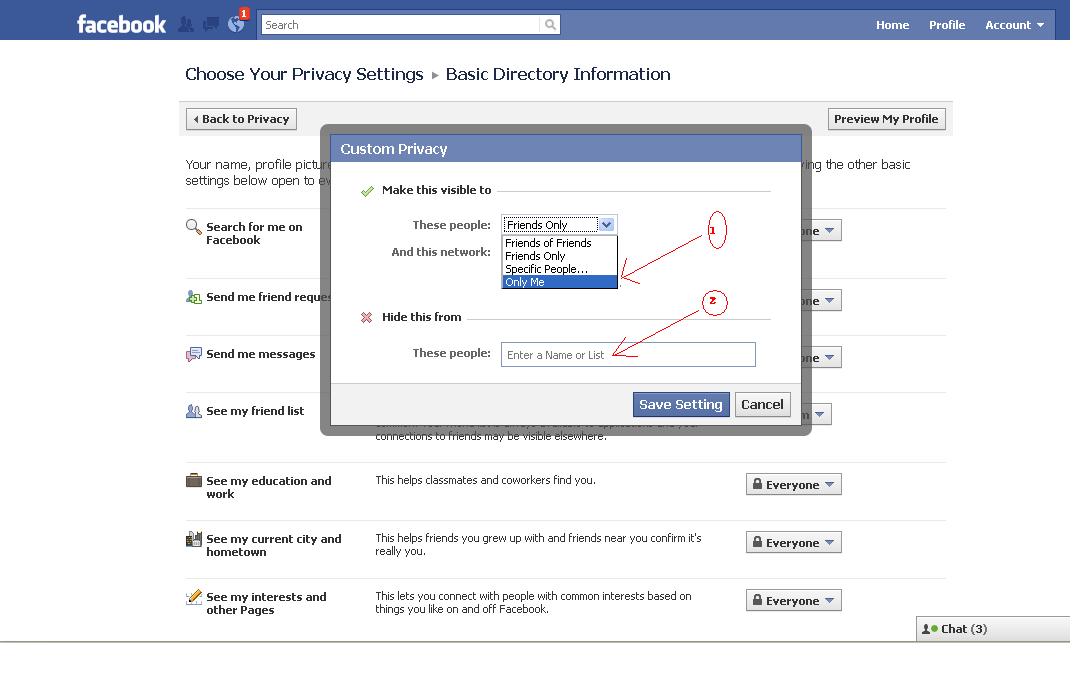Click Choose Your Privacy Settings breadcrumb

coord(304,74)
